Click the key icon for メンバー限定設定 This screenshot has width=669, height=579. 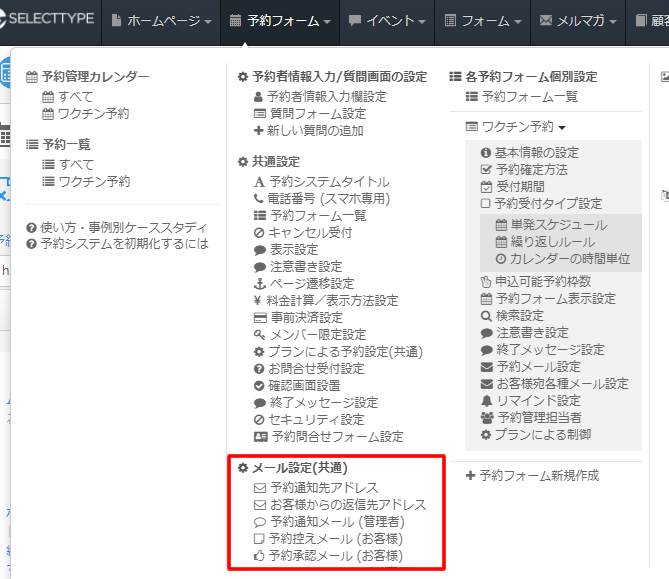259,335
